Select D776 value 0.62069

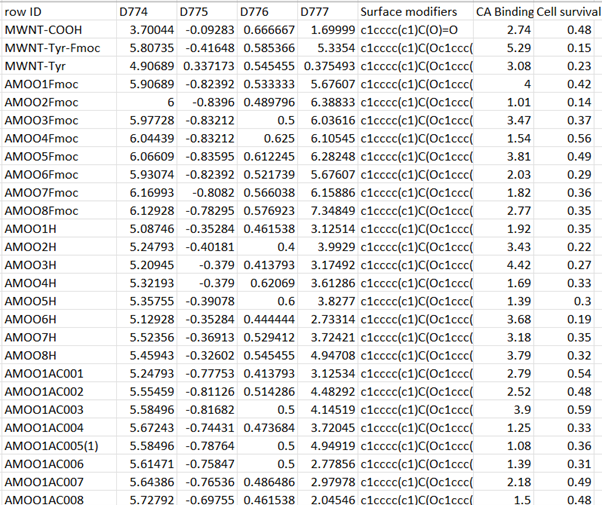268,283
